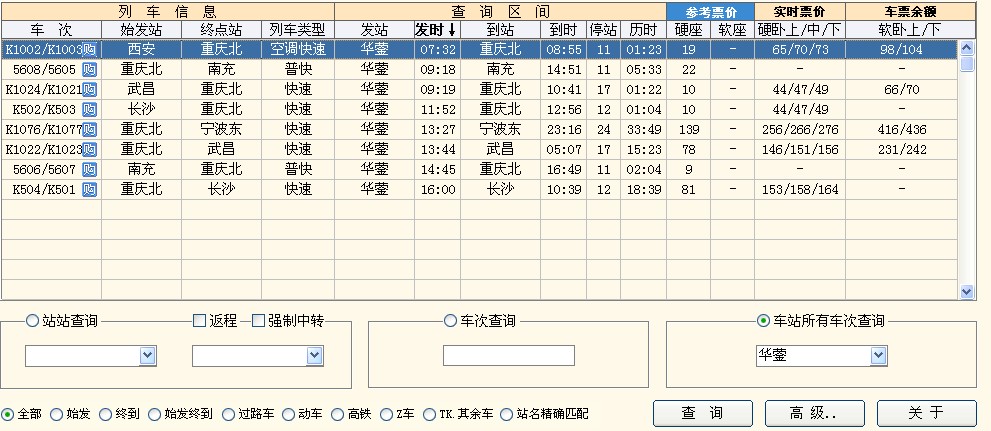This screenshot has width=991, height=431.
Task: Click the 购 icon for train K1076/K1077
Action: 90,130
